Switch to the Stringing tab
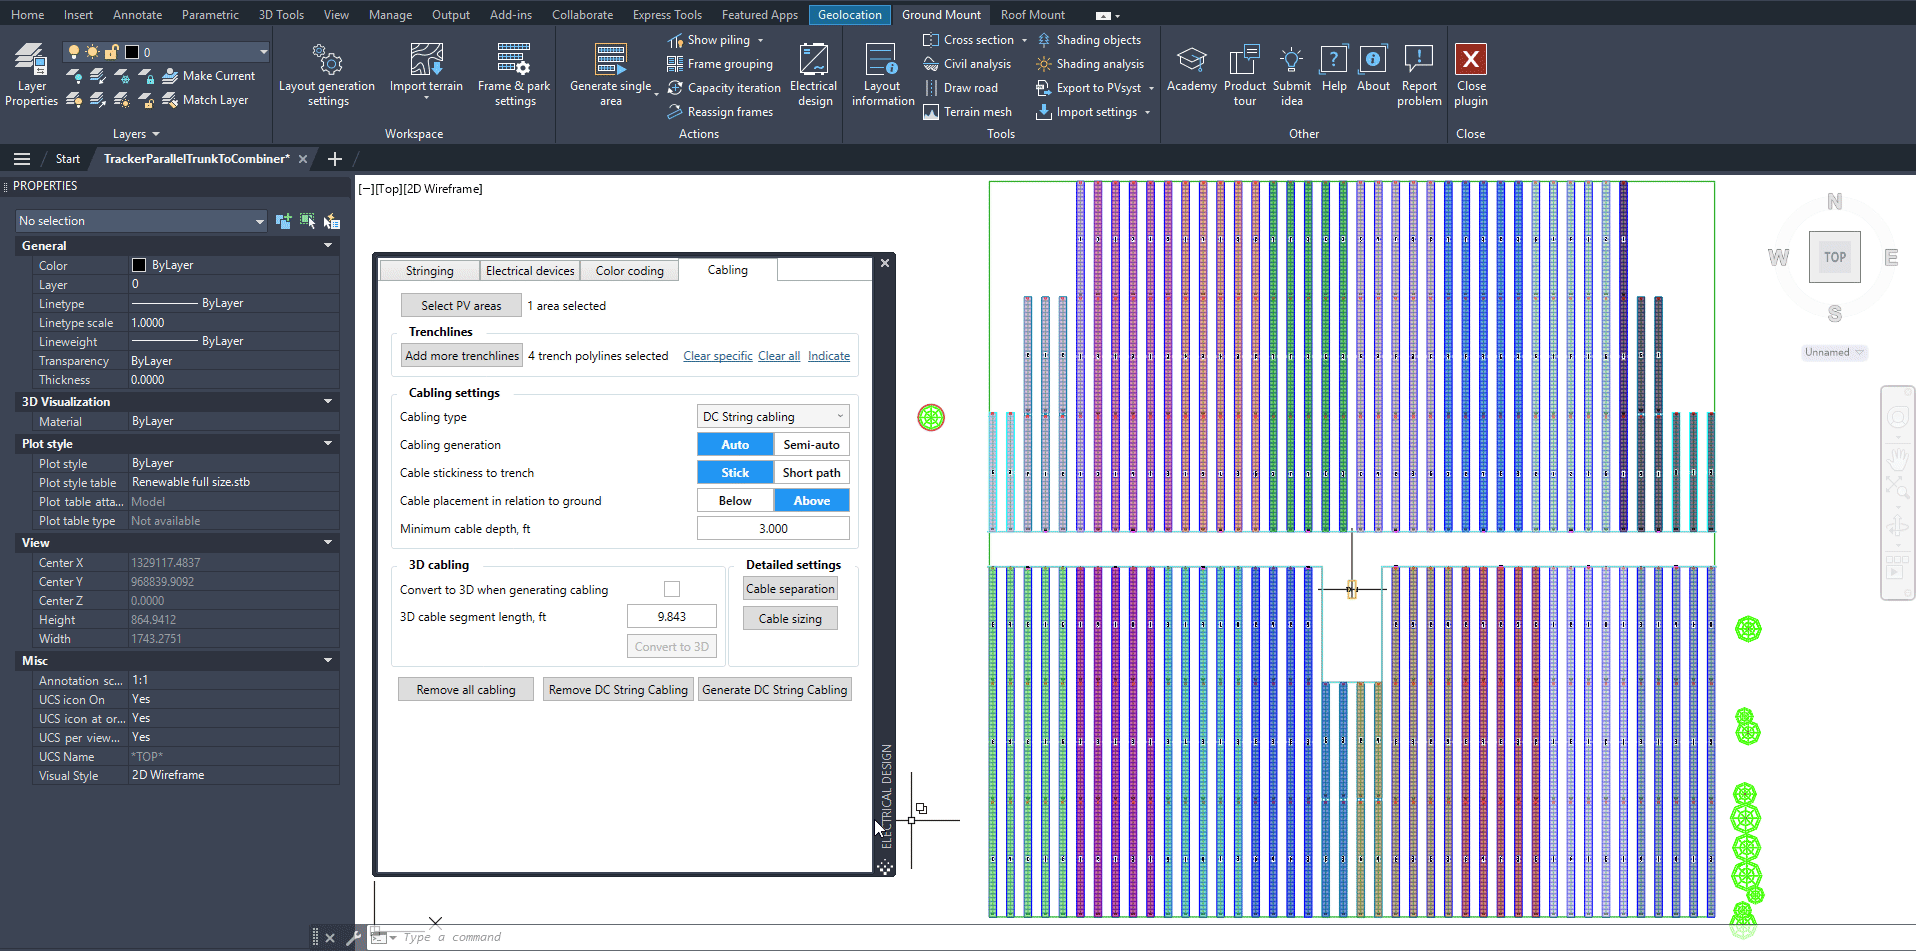The image size is (1916, 951). click(x=429, y=271)
